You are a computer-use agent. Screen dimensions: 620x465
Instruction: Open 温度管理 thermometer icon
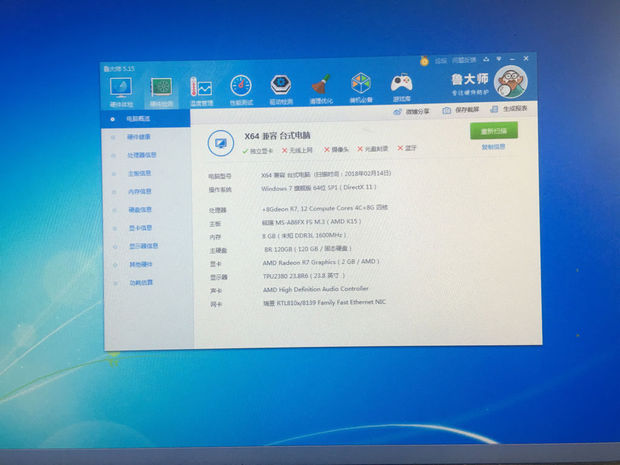tap(201, 87)
